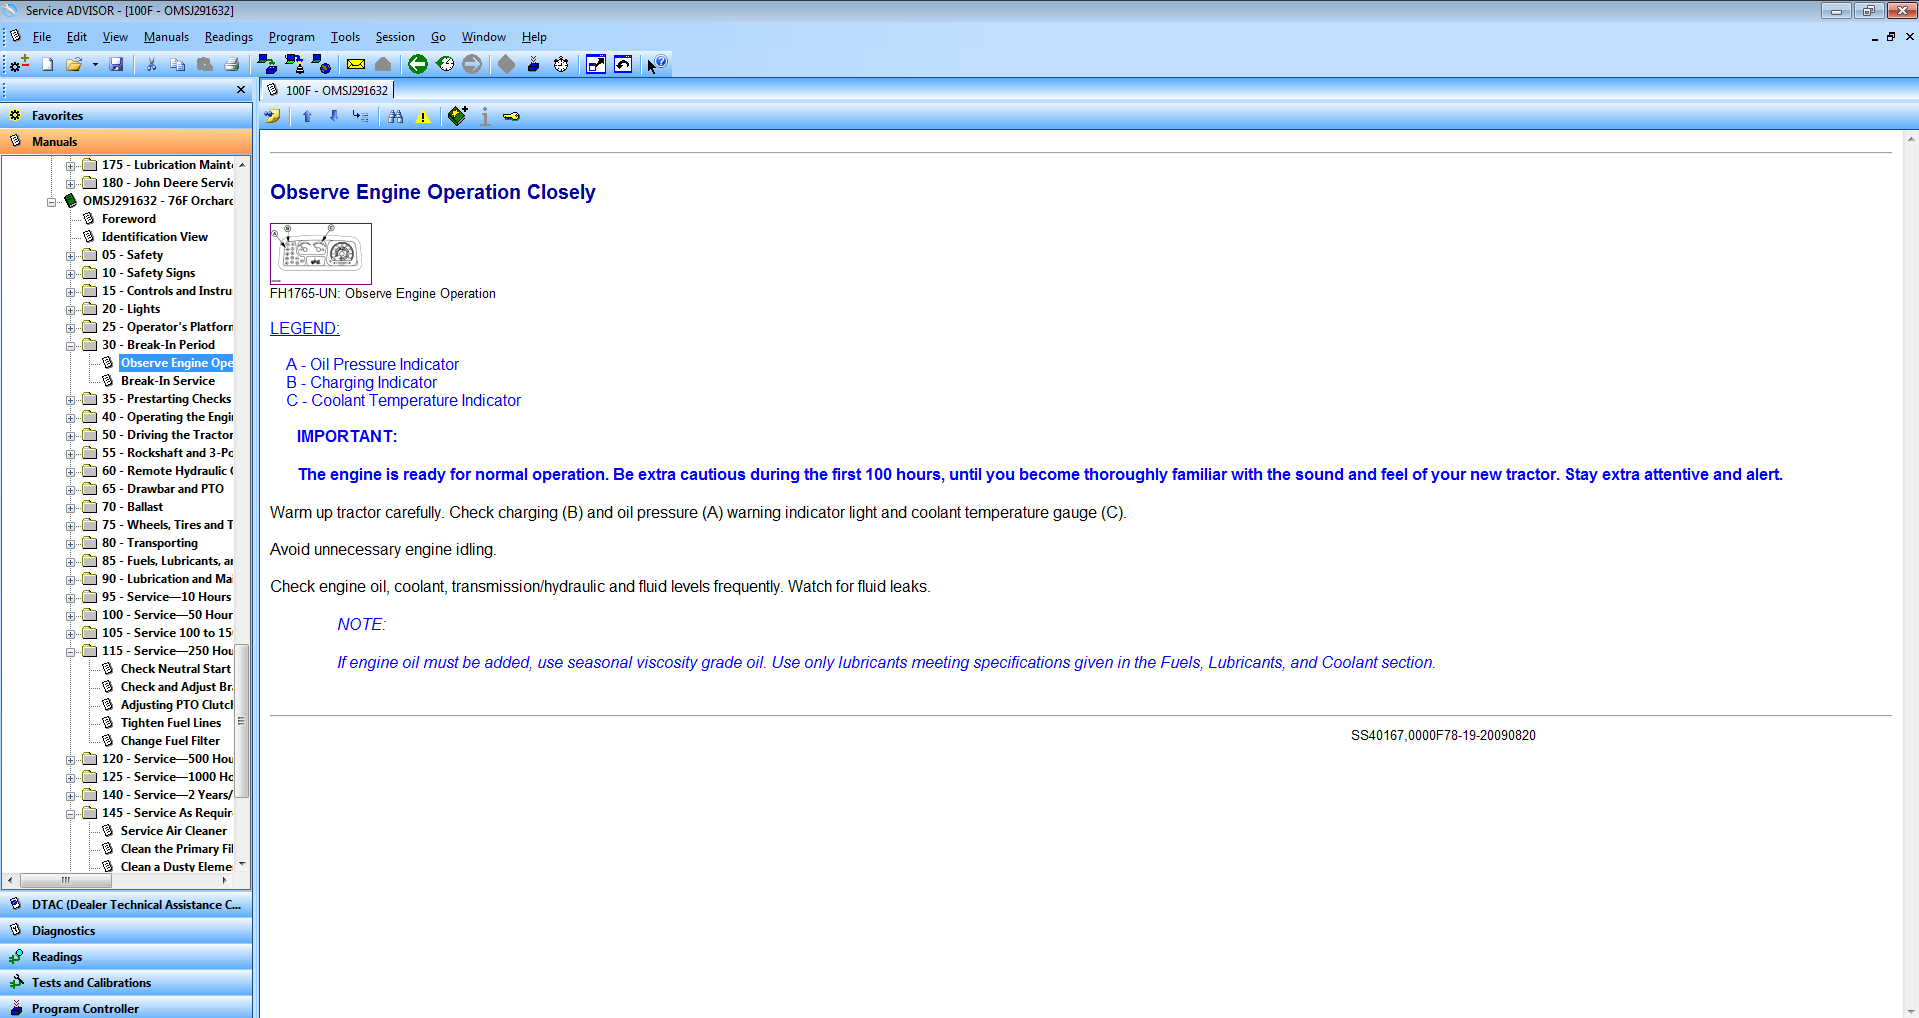1919x1018 pixels.
Task: Click the print toolbar icon
Action: point(232,64)
